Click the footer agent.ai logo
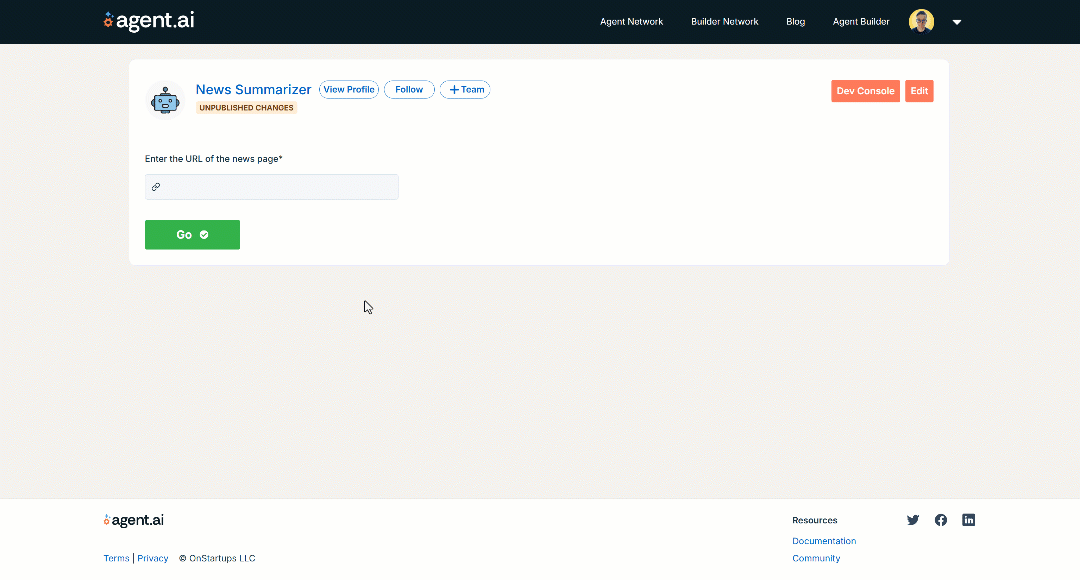 point(134,520)
